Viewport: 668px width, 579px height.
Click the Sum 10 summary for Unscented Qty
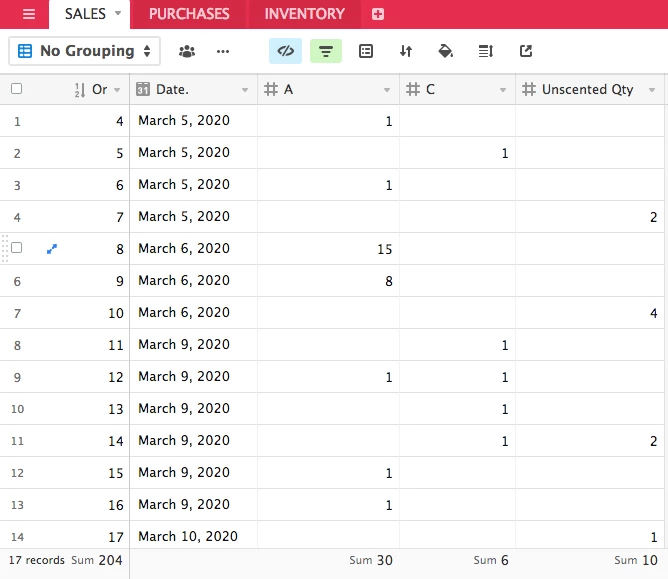pos(636,560)
